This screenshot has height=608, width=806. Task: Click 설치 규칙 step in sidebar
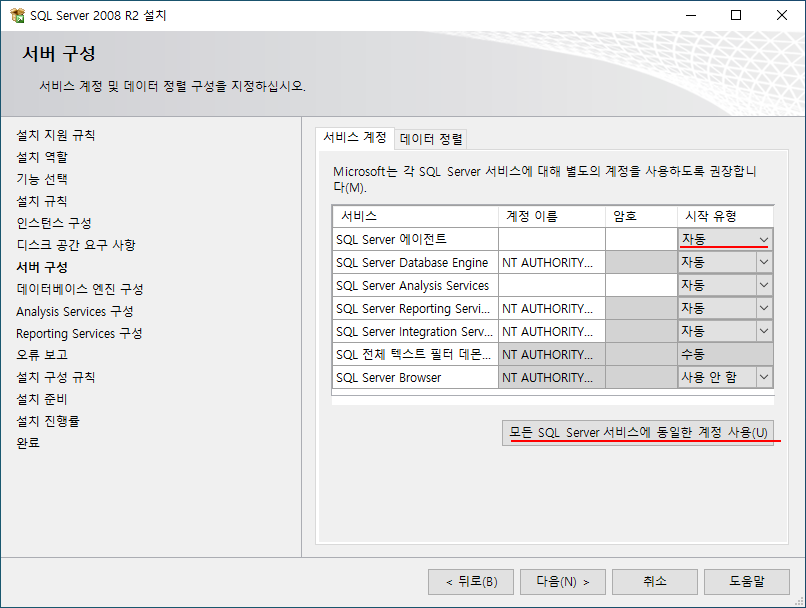[42, 201]
